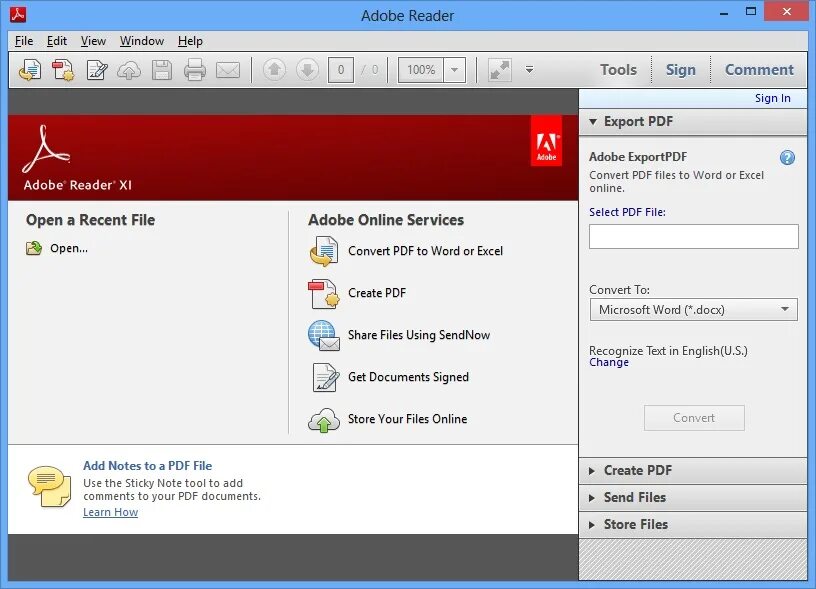Open the View menu
This screenshot has width=816, height=589.
click(93, 41)
